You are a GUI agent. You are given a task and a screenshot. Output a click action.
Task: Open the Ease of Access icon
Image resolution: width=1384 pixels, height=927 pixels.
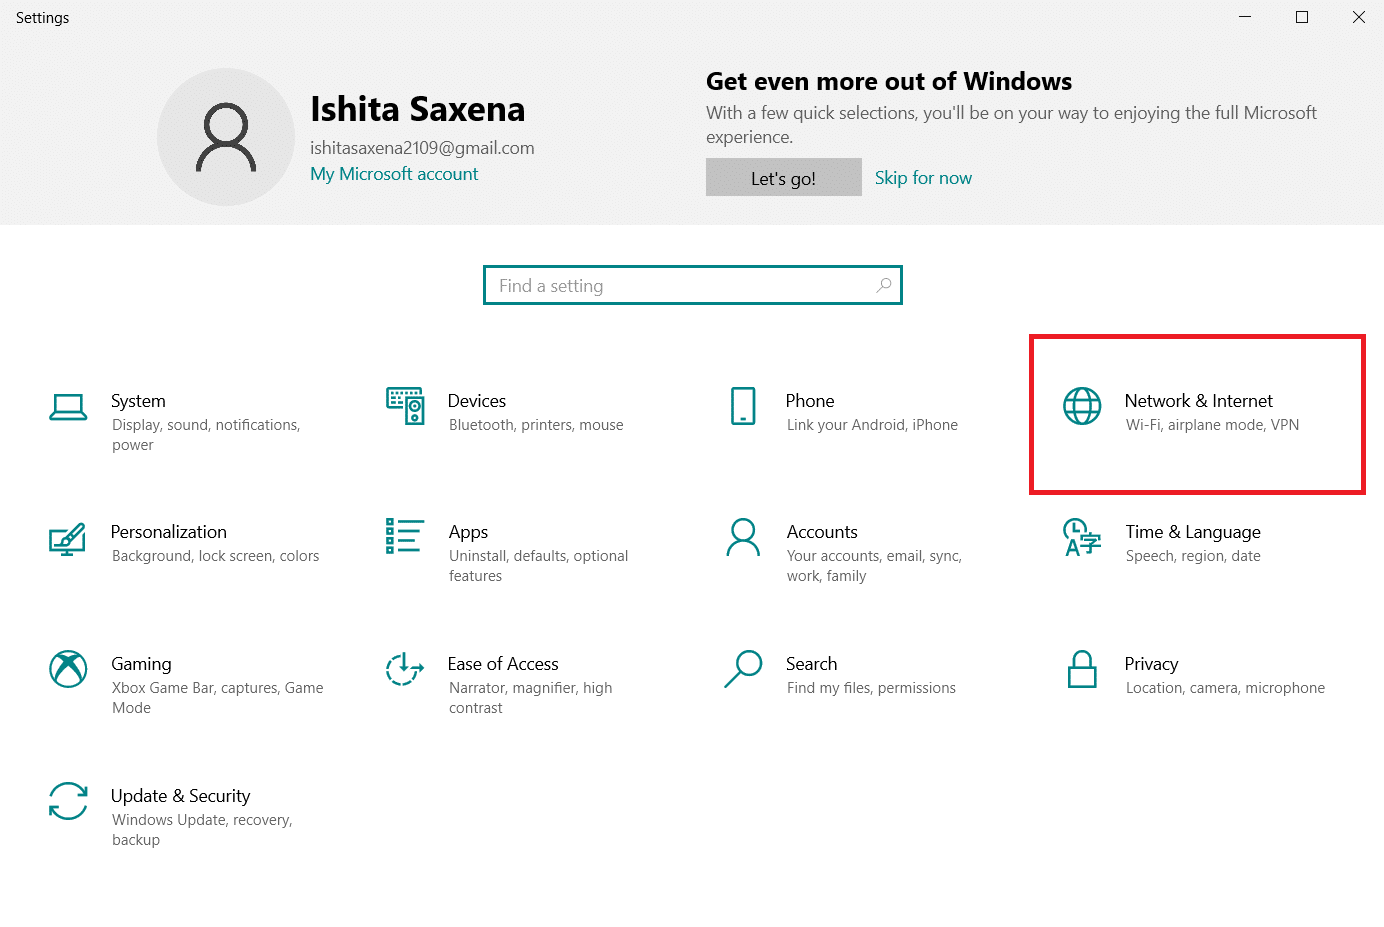click(405, 669)
